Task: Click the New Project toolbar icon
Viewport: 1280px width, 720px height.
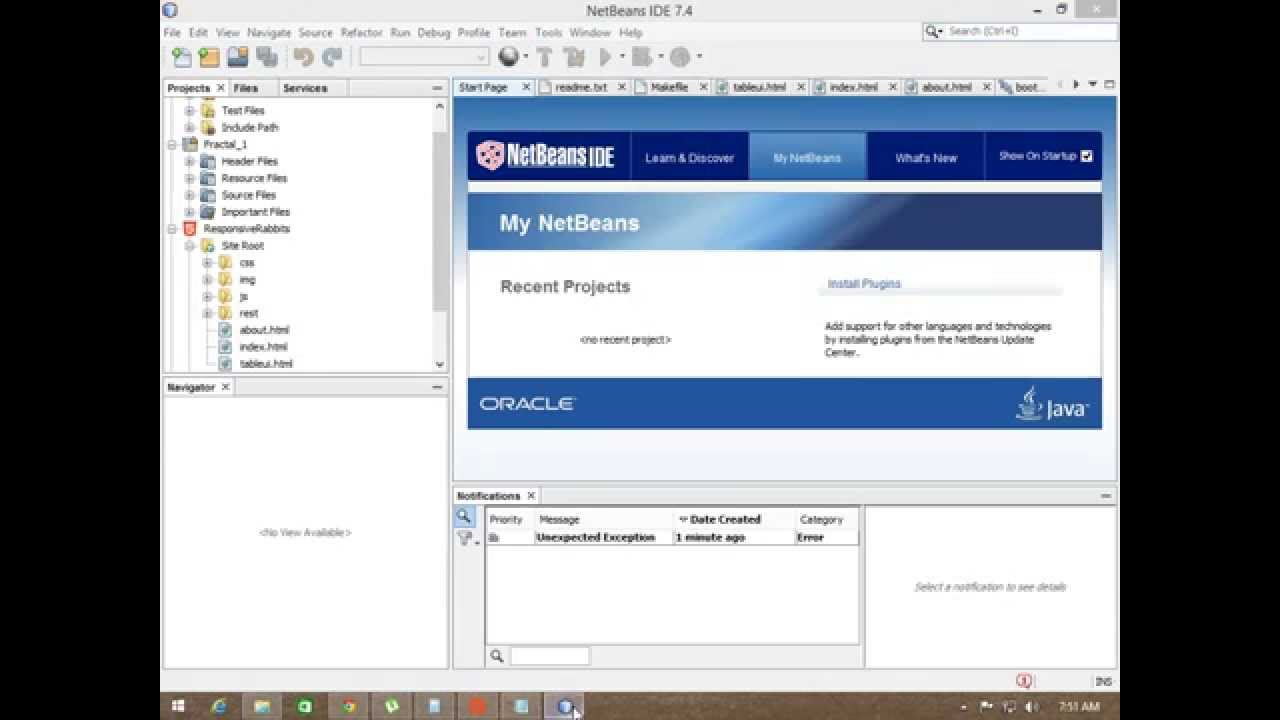Action: click(209, 58)
